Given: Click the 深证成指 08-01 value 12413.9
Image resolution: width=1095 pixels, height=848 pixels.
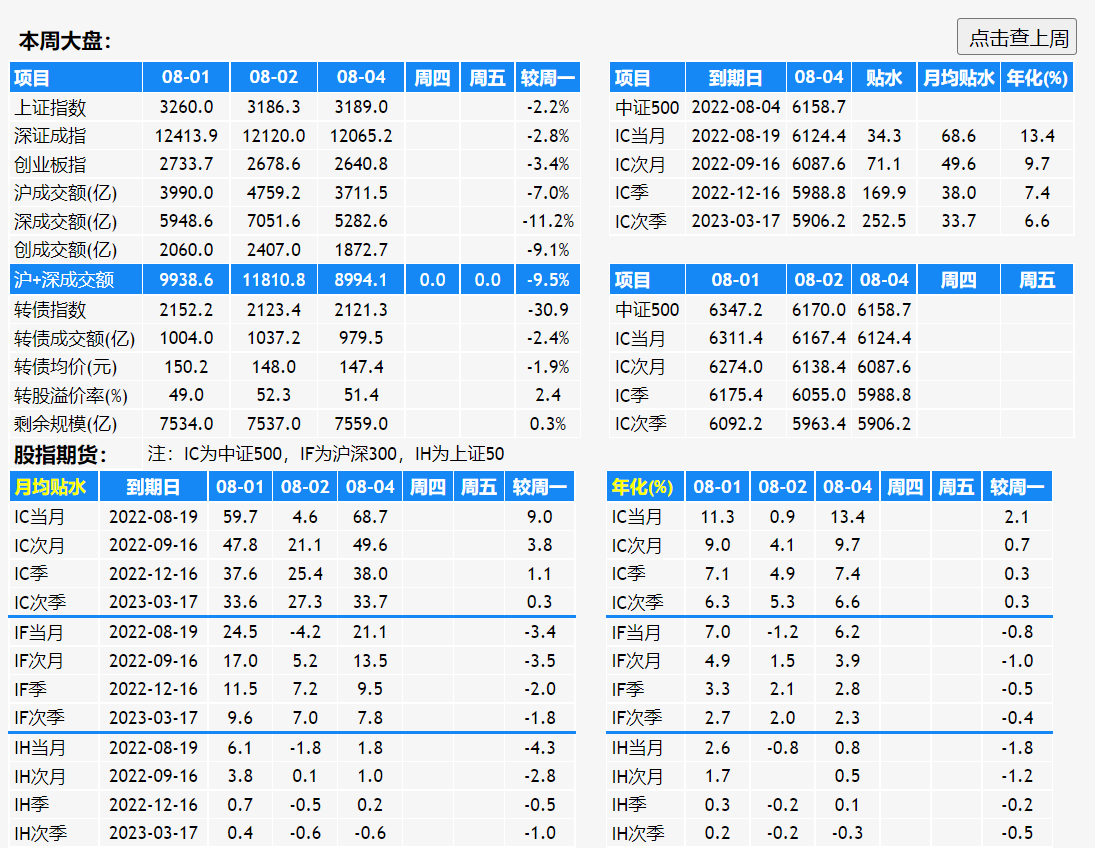Looking at the screenshot, I should (186, 136).
